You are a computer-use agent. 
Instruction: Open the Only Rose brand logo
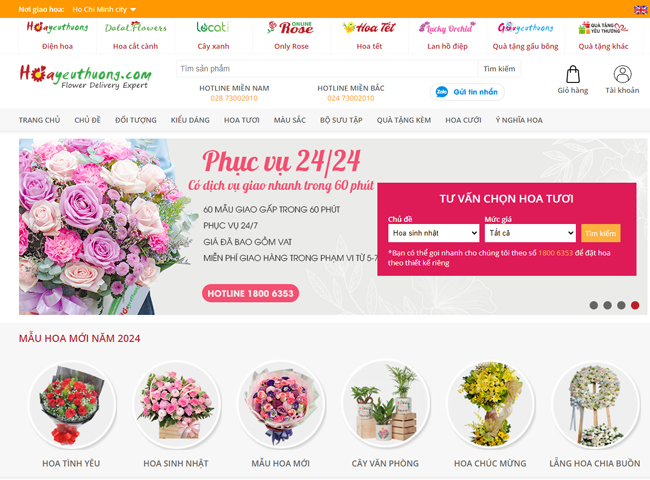coord(291,28)
